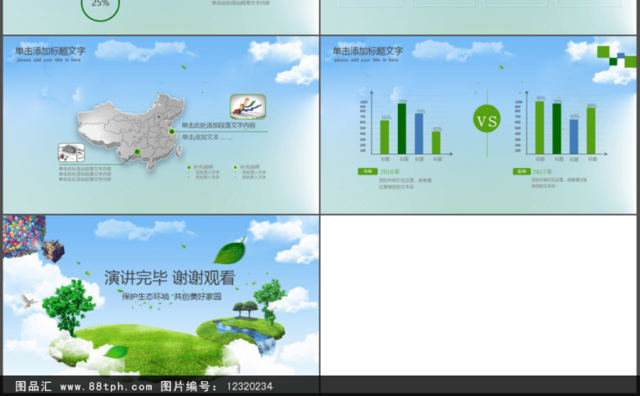Screen dimensions: 640x396
Task: Click the blue bar in the 2016 chart
Action: point(419,133)
